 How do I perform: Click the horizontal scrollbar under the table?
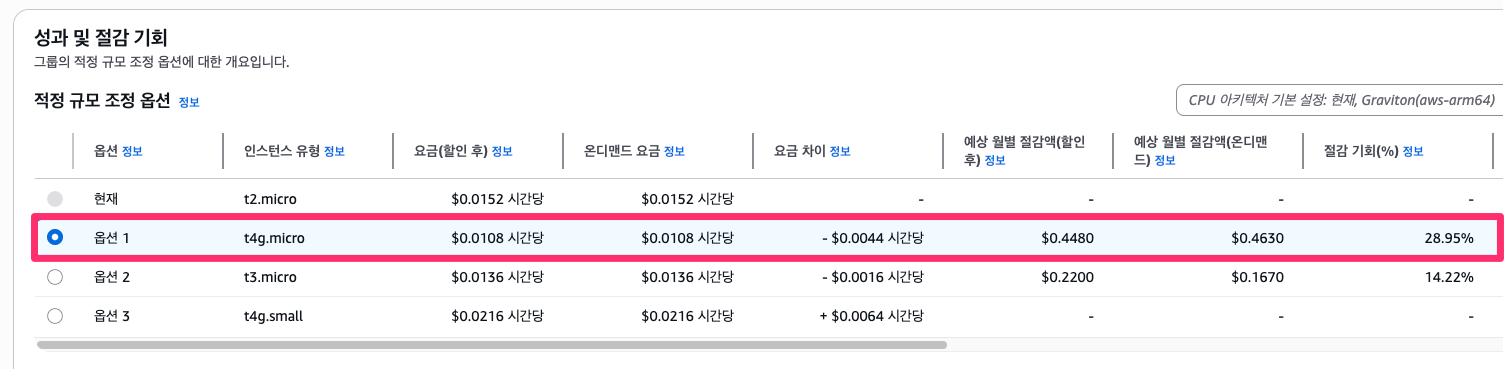(x=491, y=345)
